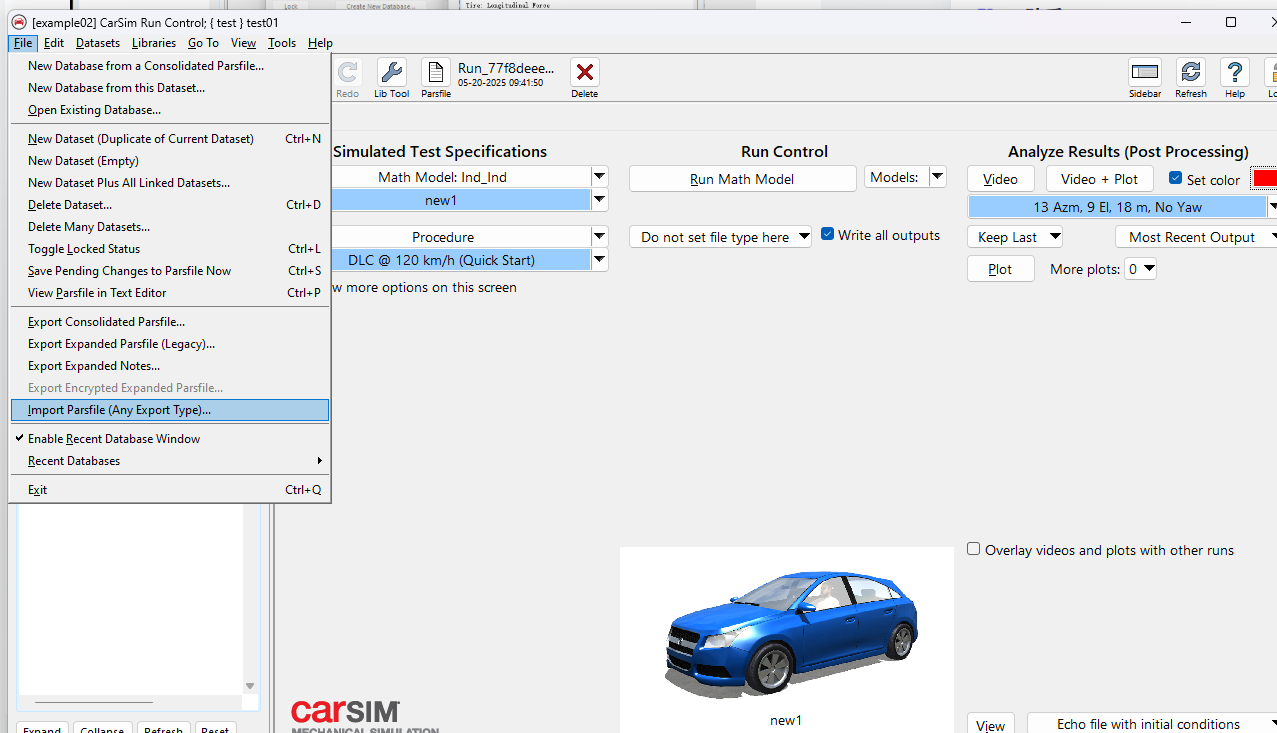This screenshot has width=1277, height=733.
Task: Open the Most Recent Output dropdown
Action: point(1196,237)
